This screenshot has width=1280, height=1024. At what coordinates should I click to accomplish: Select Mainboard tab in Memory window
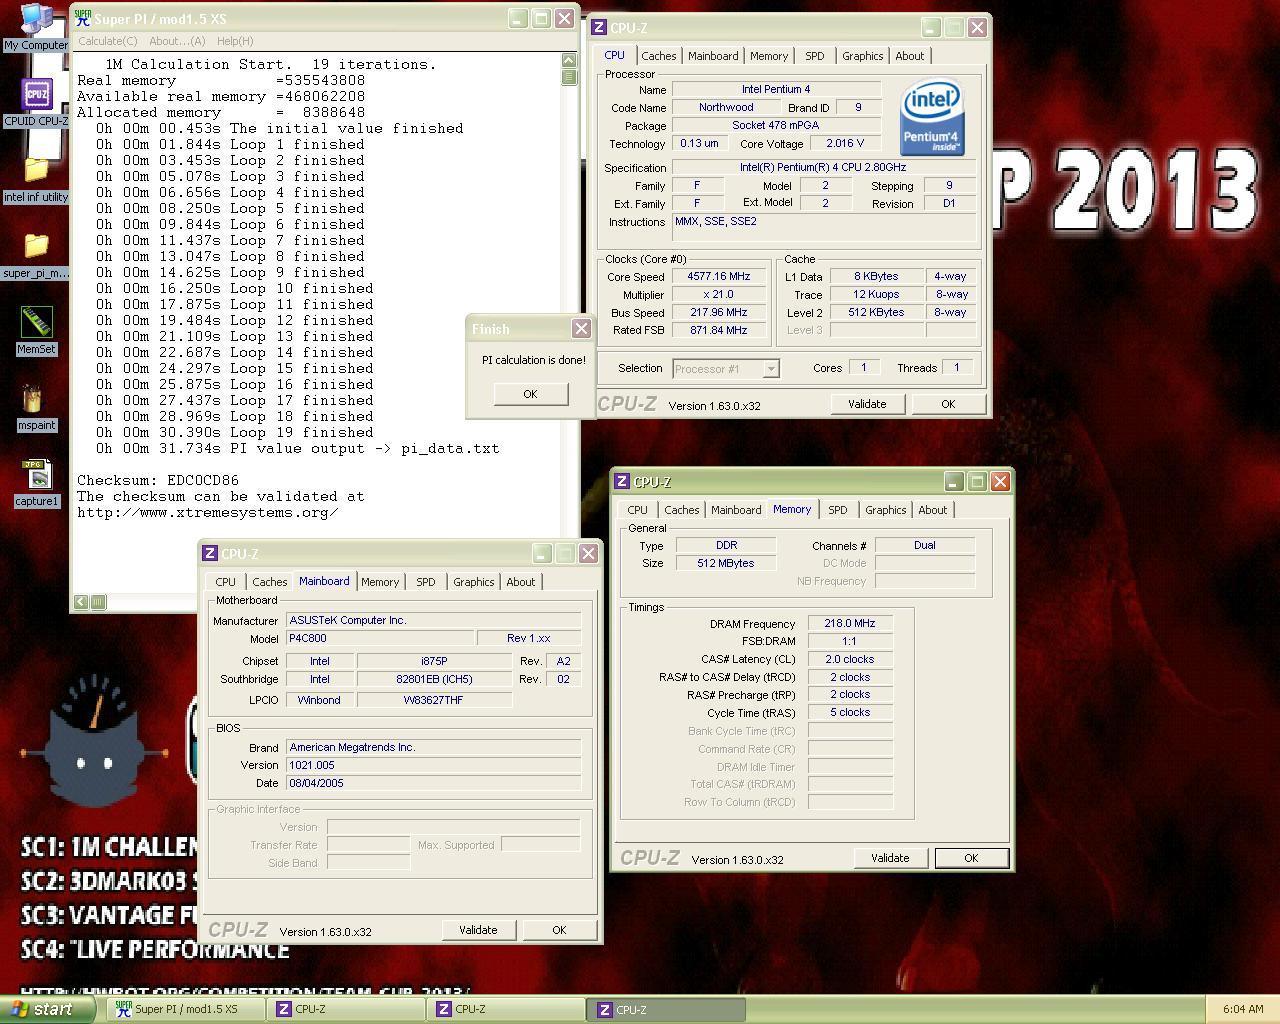click(736, 510)
